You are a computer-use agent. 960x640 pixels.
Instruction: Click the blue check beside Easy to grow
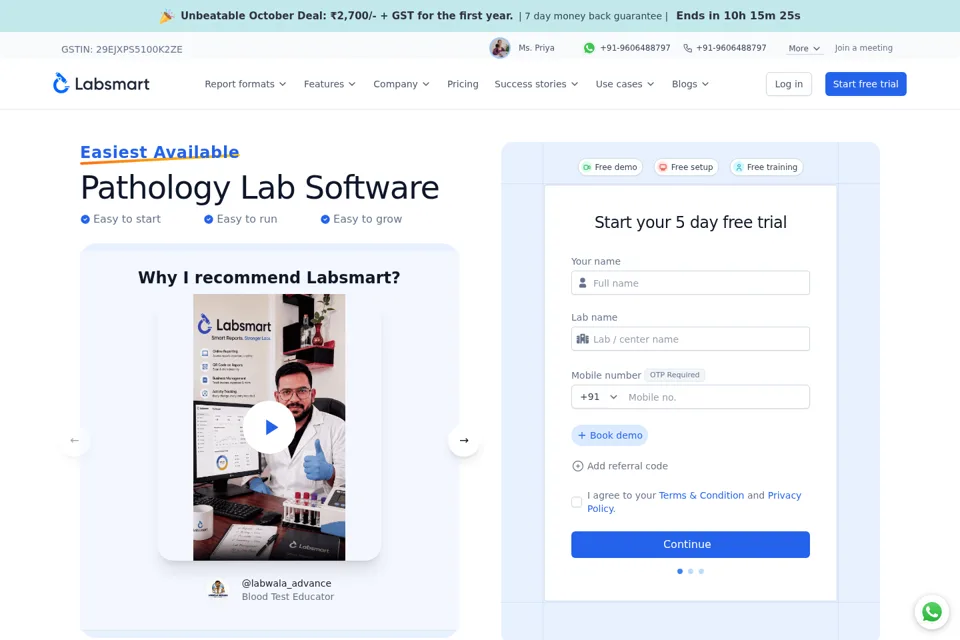point(325,219)
